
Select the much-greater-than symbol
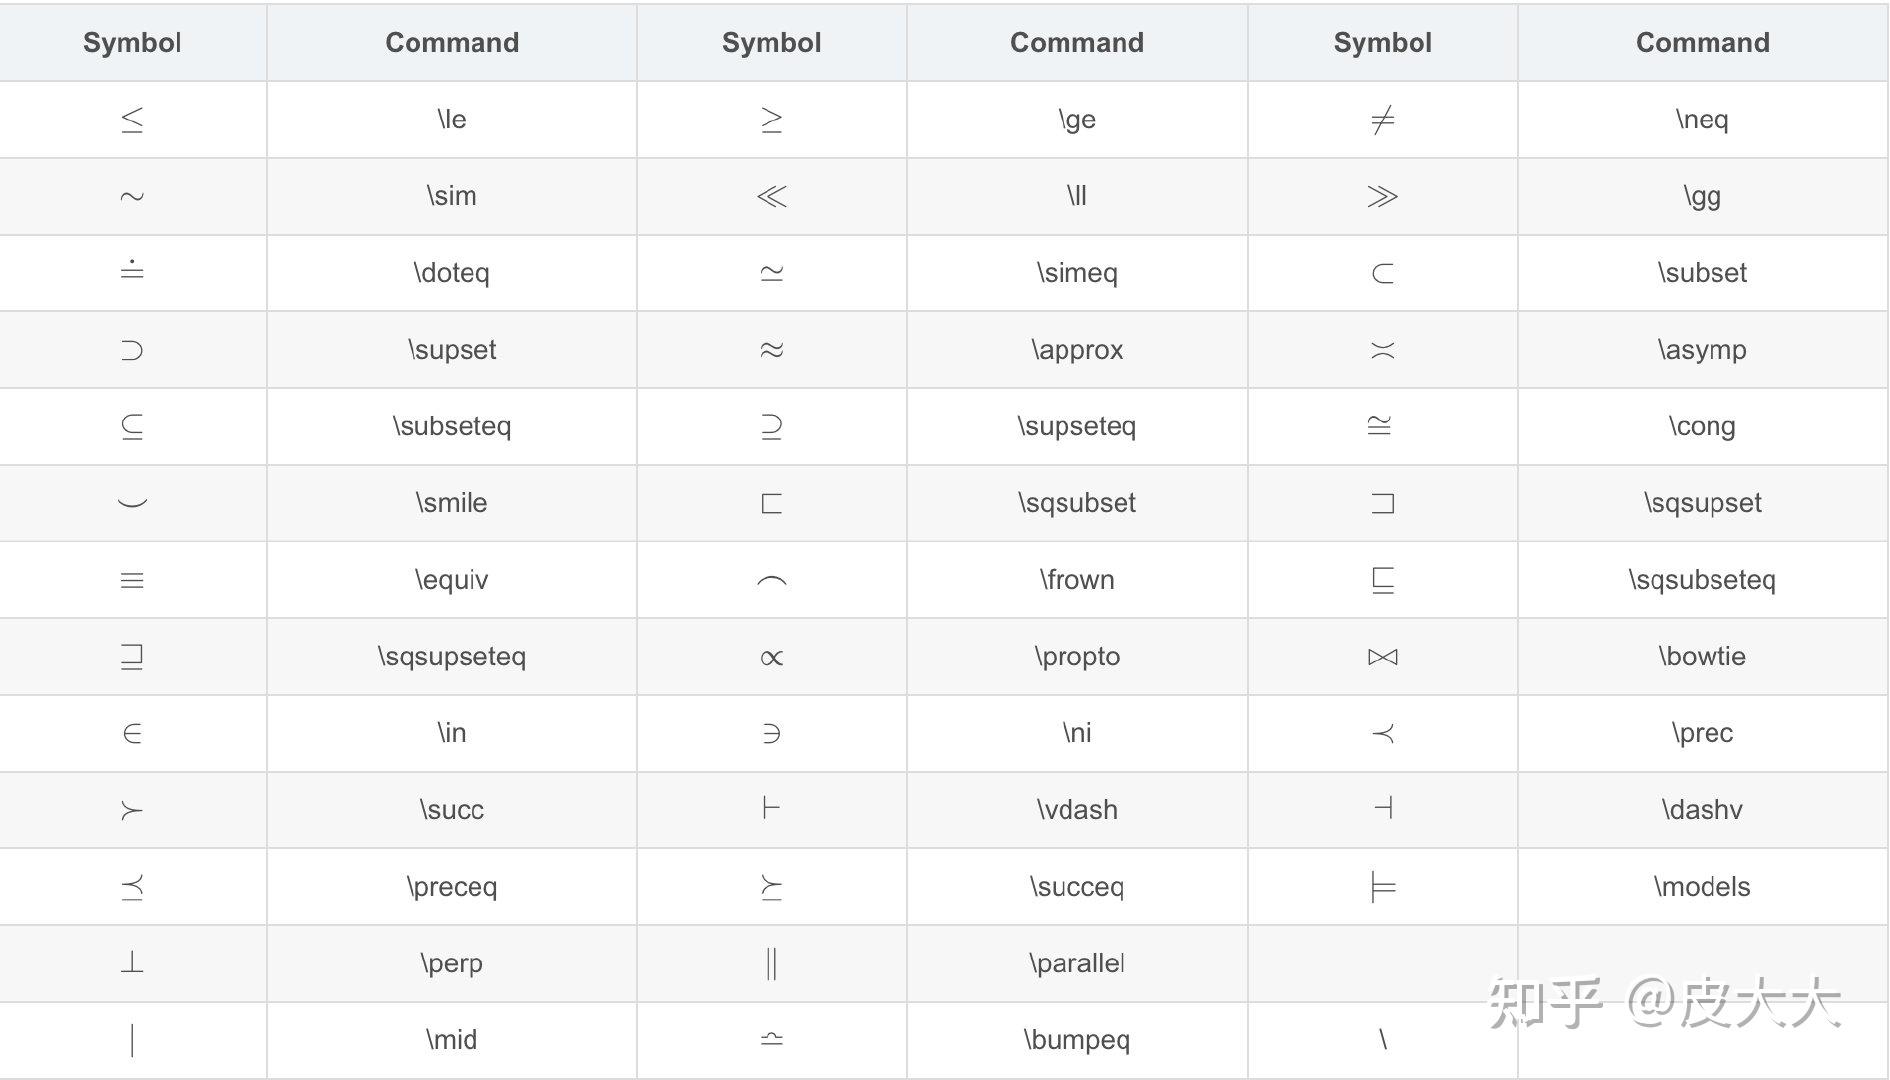coord(1382,196)
